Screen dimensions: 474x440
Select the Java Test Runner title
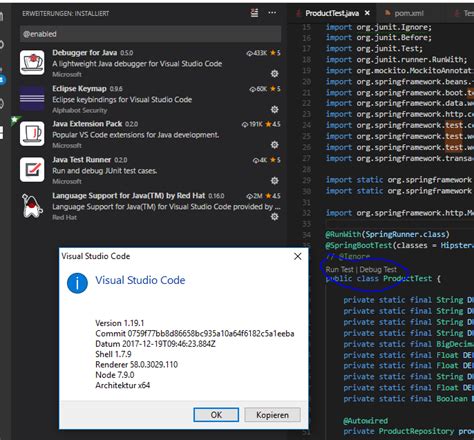[82, 160]
